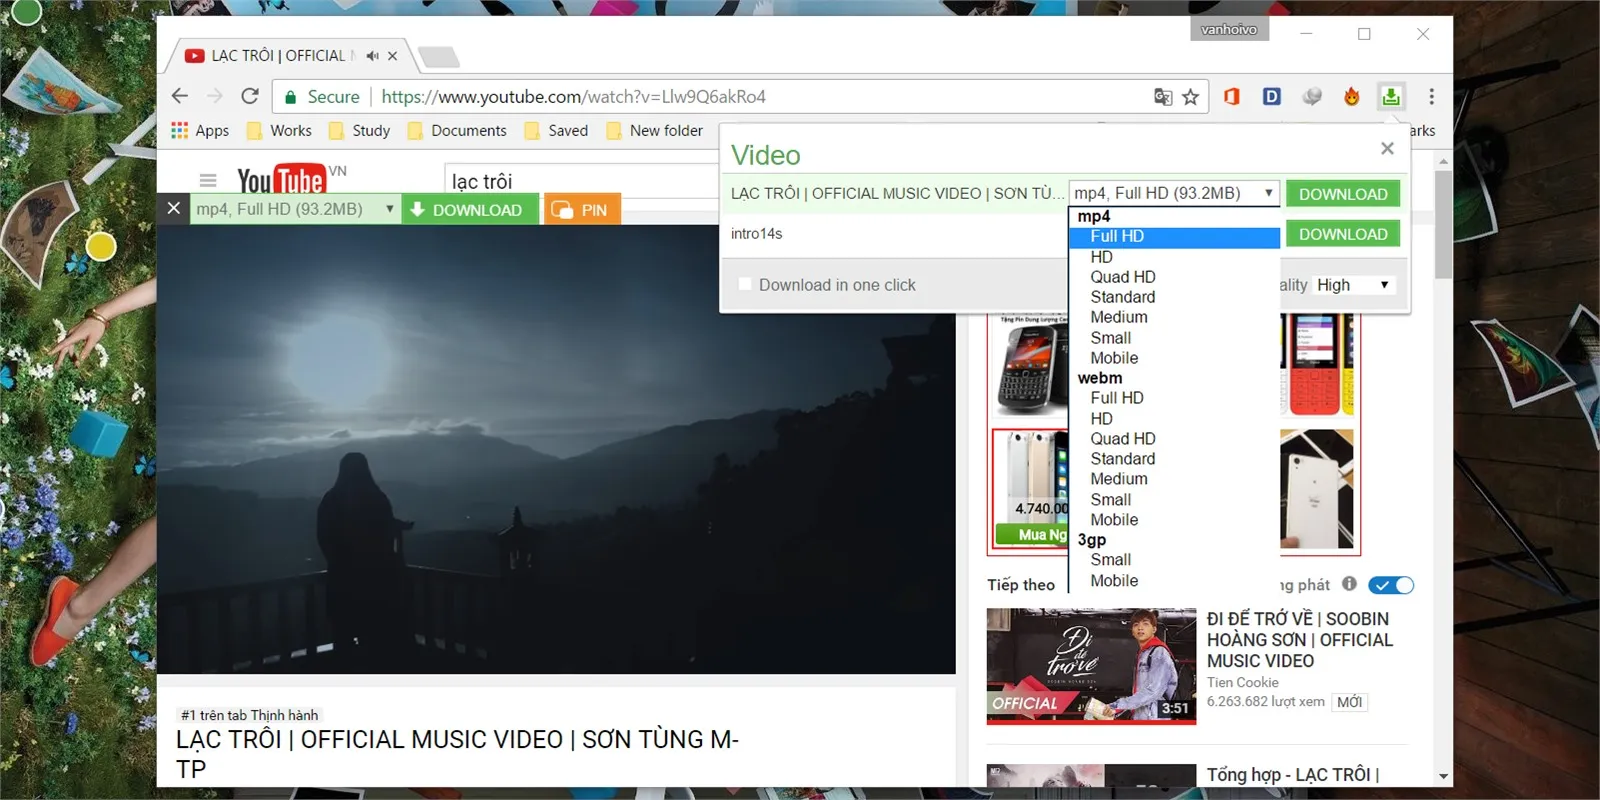Go to YouTube home via logo

coord(282,178)
